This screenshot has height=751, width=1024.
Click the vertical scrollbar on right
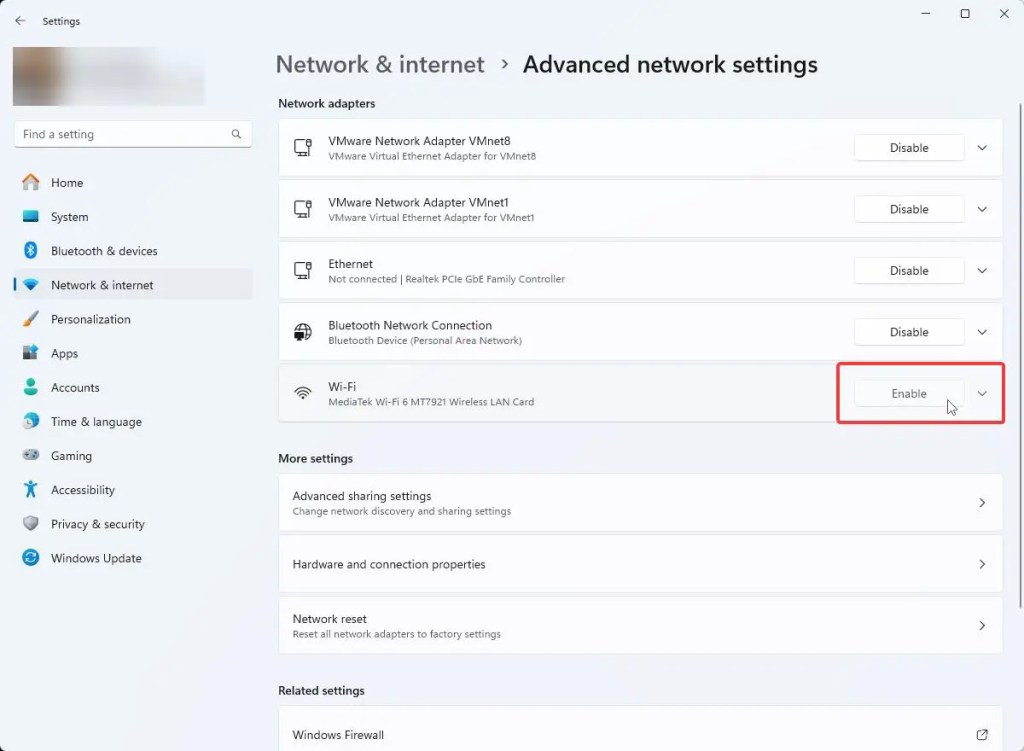click(x=1020, y=356)
